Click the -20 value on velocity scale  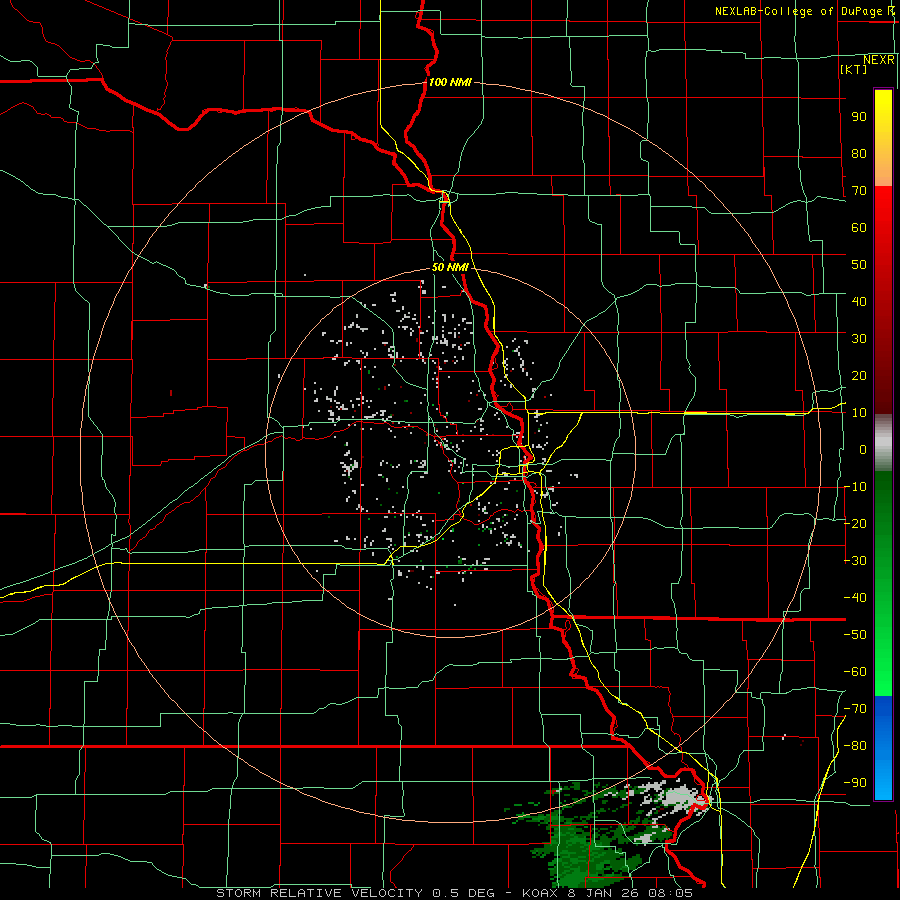(x=855, y=524)
